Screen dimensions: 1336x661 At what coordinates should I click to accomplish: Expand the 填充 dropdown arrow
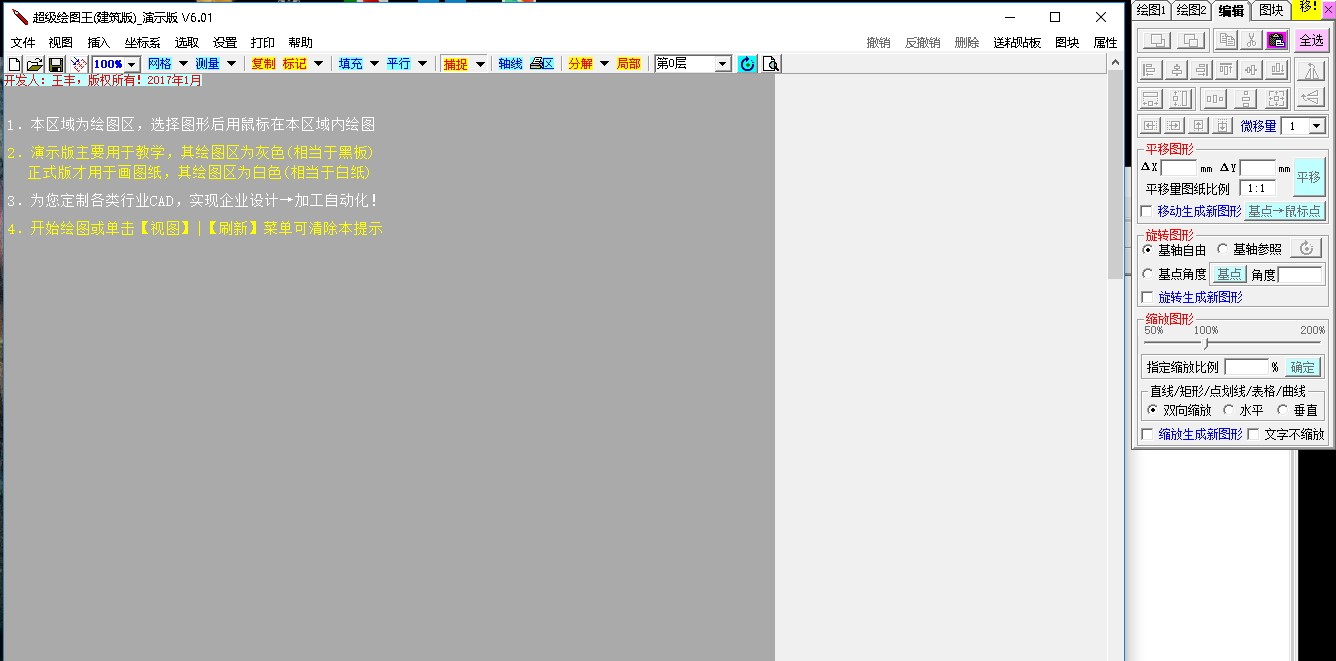(375, 64)
